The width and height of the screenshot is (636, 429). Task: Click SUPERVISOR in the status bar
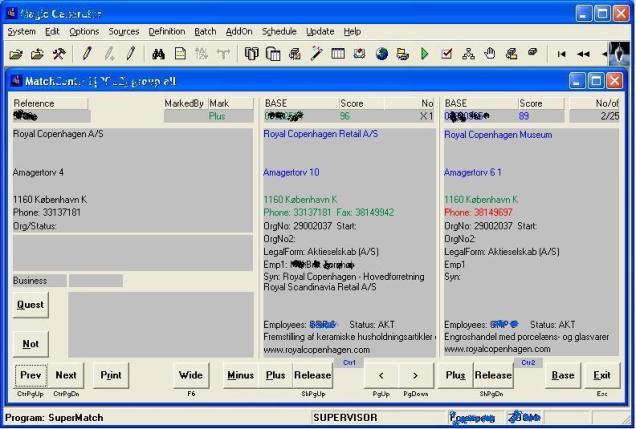[345, 418]
